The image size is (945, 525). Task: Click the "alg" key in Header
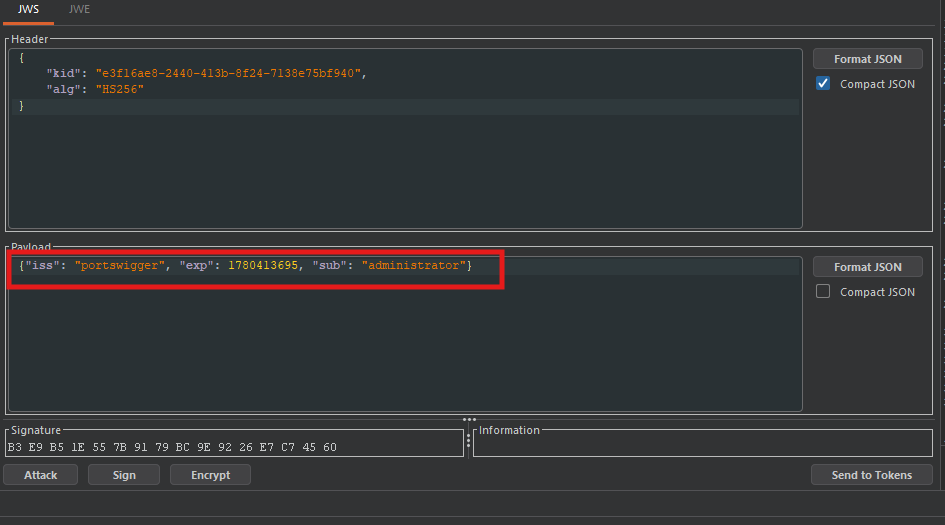pos(63,89)
